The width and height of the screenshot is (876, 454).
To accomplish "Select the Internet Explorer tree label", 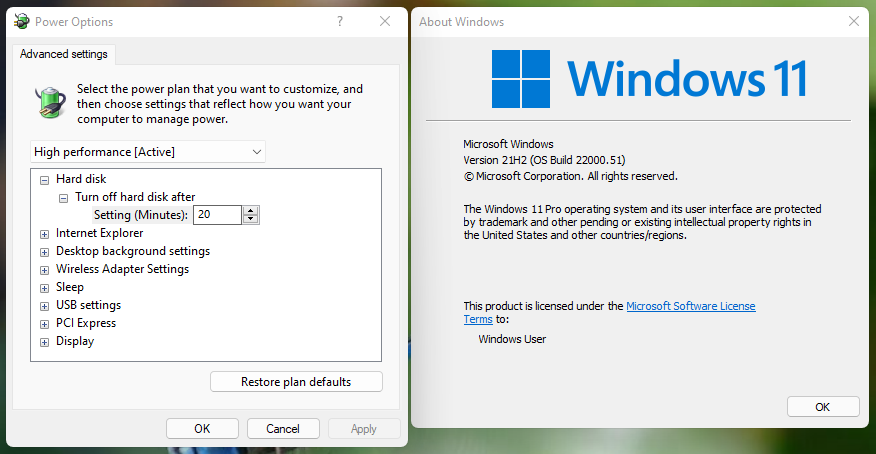I will pyautogui.click(x=99, y=233).
